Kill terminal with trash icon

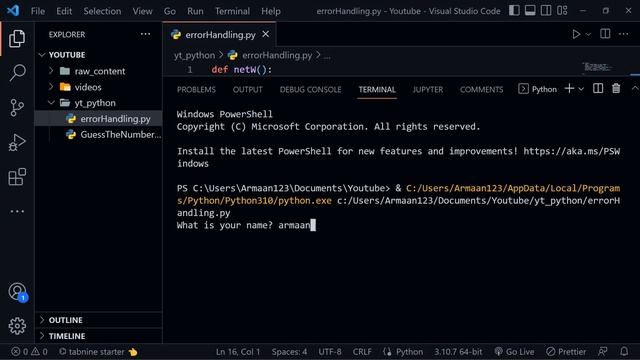point(616,89)
